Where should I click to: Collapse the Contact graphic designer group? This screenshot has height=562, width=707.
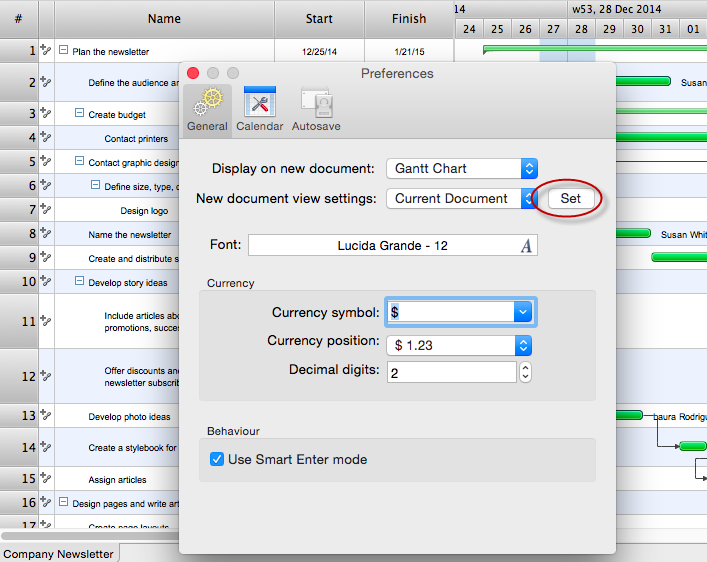coord(79,161)
